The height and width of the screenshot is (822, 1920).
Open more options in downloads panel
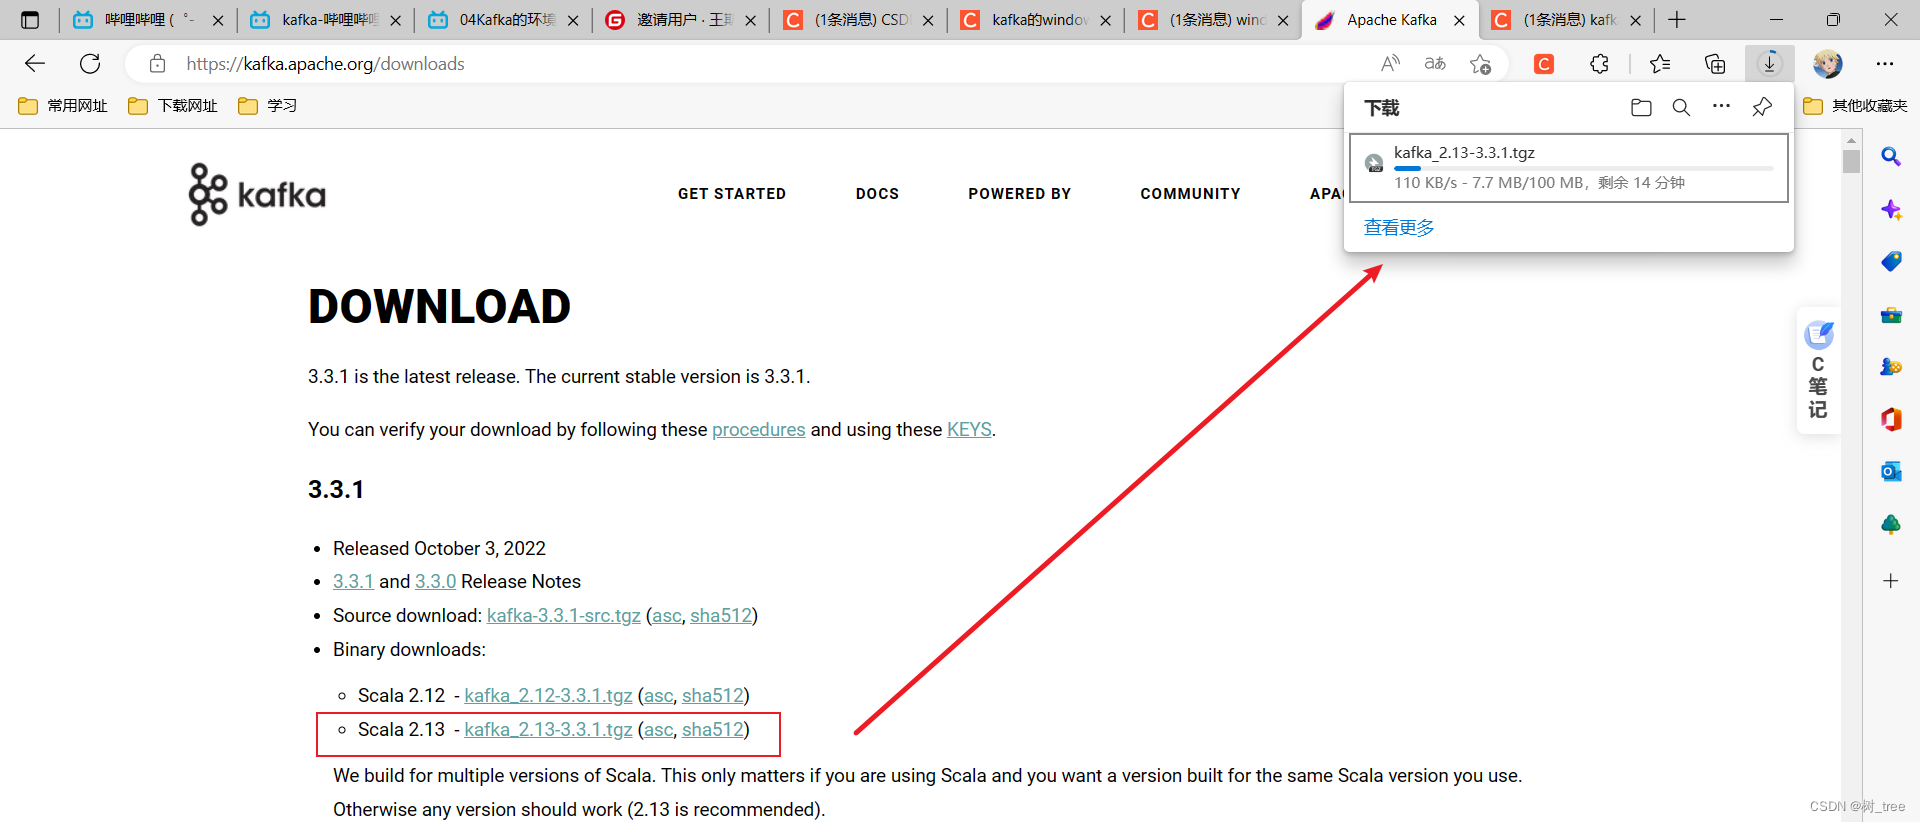tap(1721, 106)
